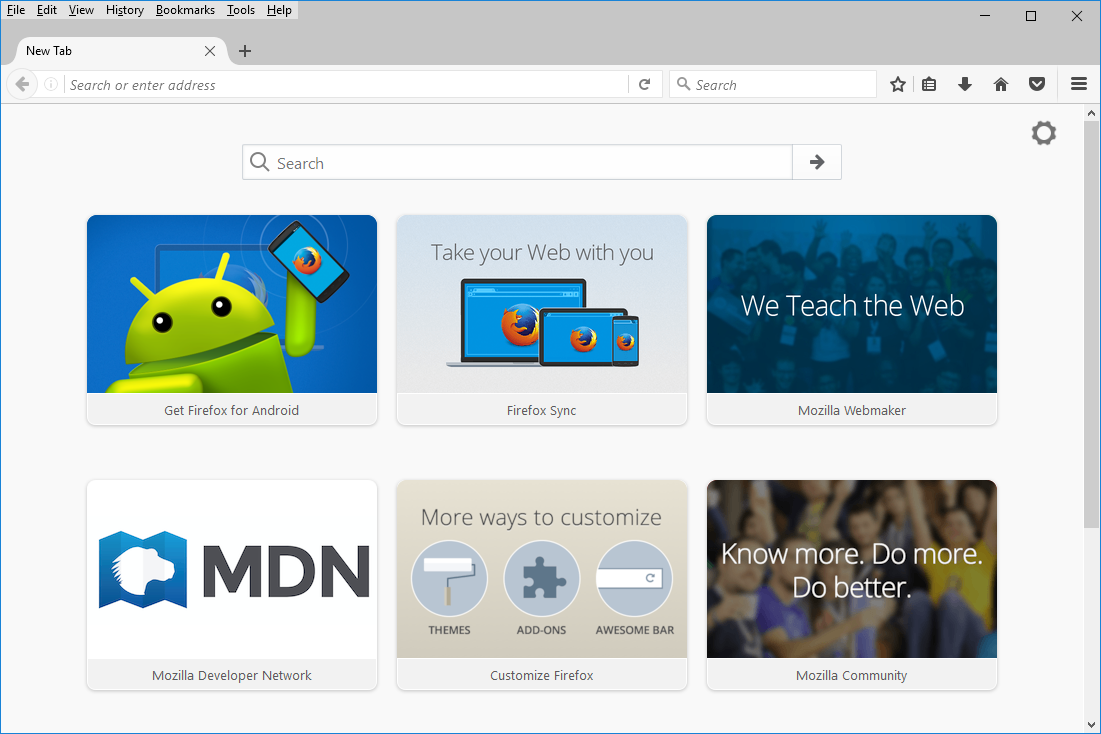Click Mozilla Developer Network label
Viewport: 1101px width, 734px height.
232,675
